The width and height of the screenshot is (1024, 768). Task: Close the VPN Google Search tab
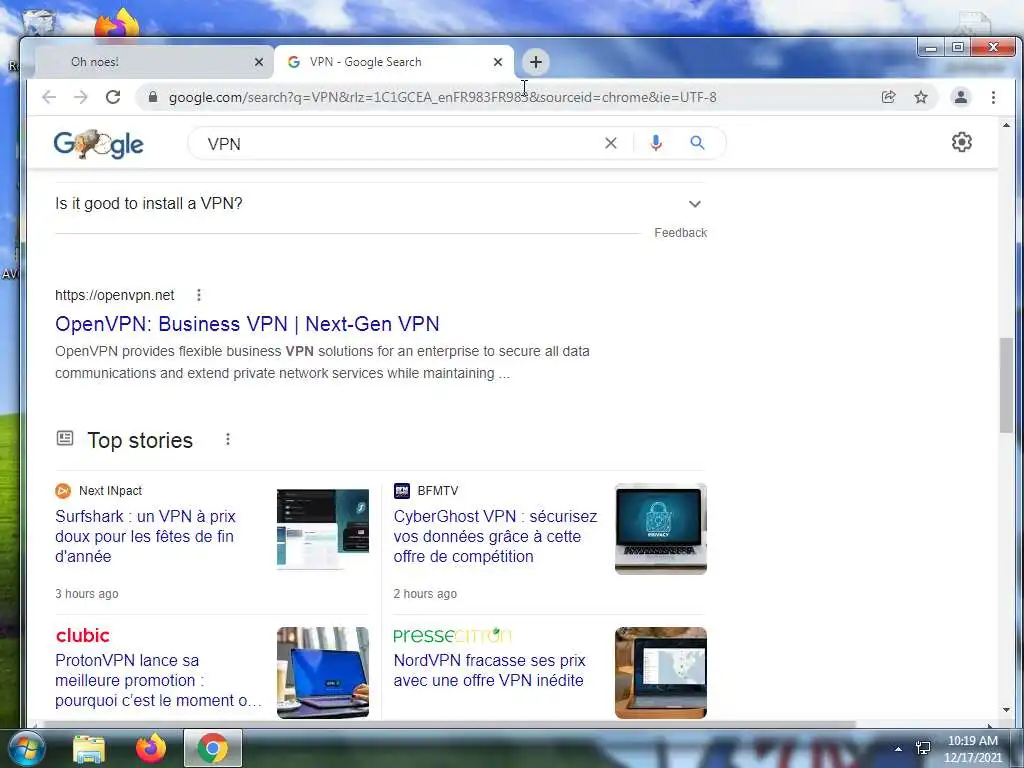[498, 62]
